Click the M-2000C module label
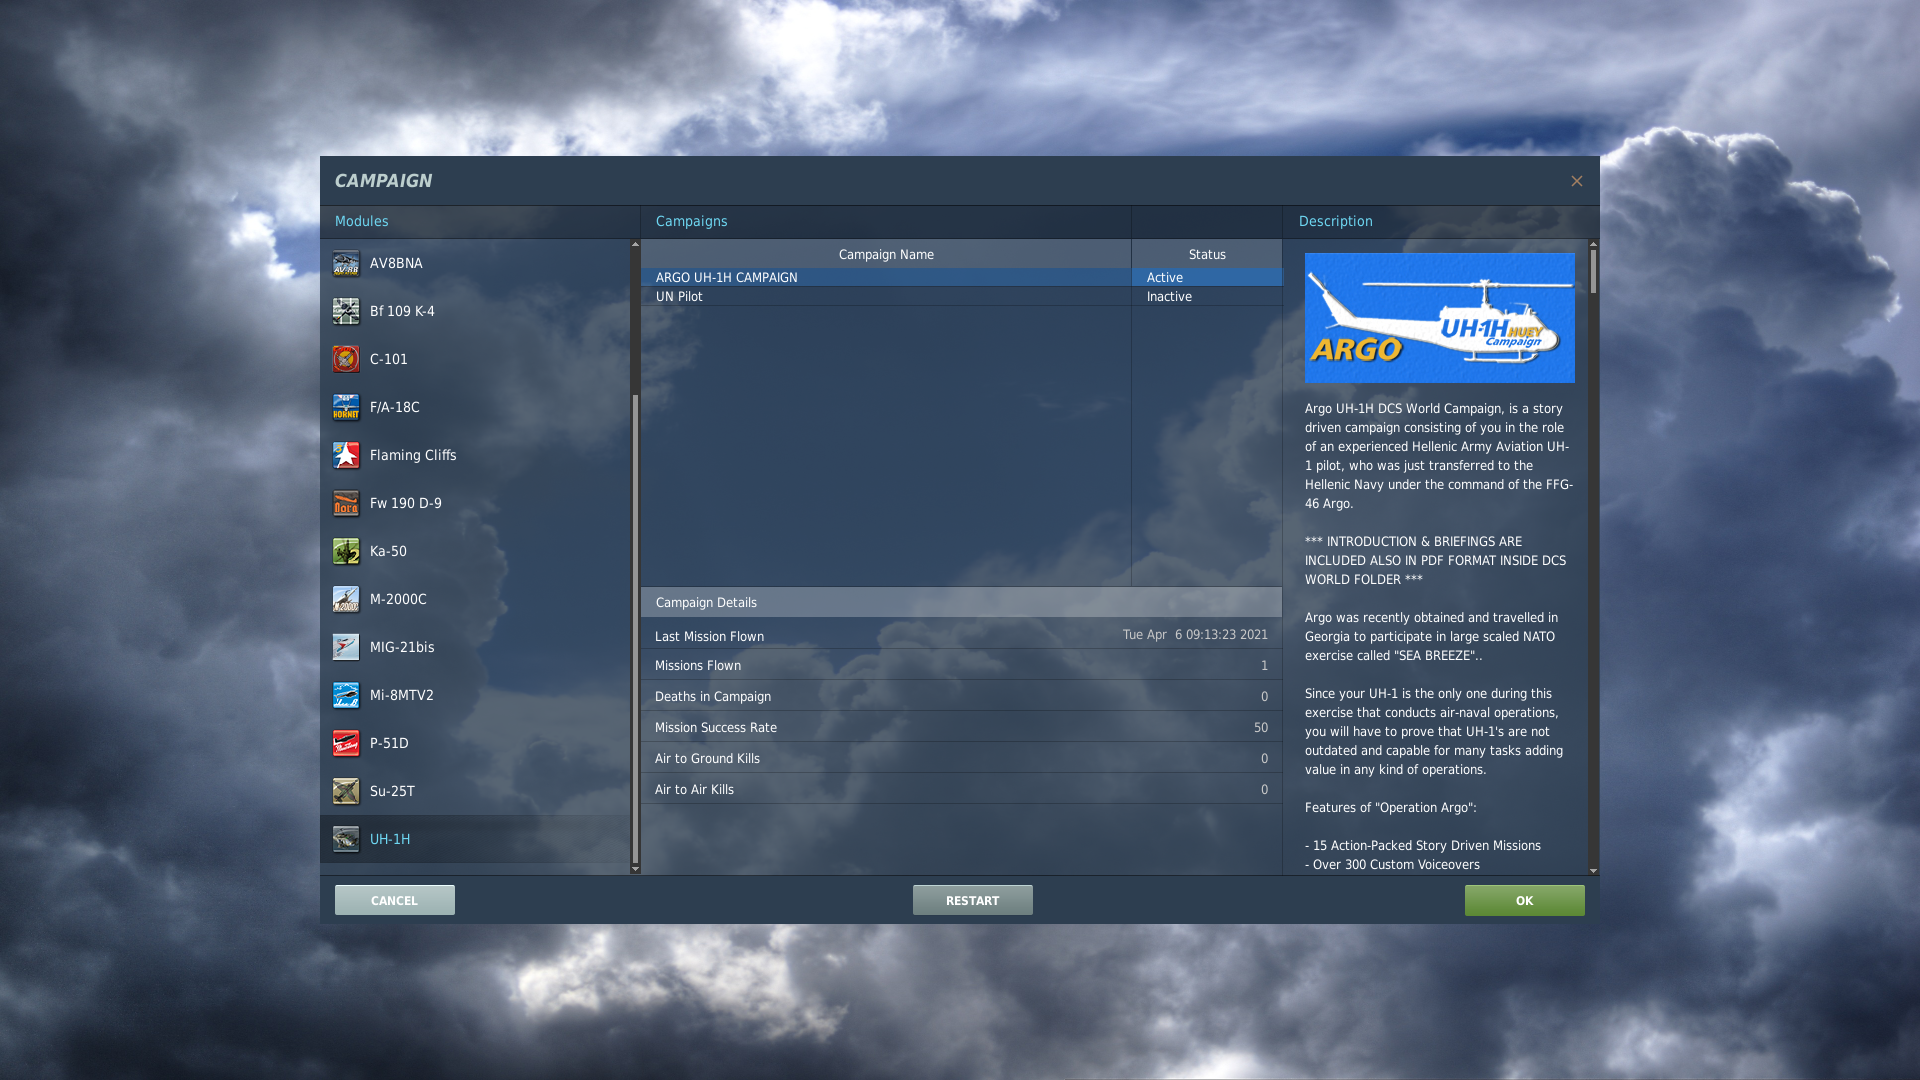 click(x=398, y=599)
